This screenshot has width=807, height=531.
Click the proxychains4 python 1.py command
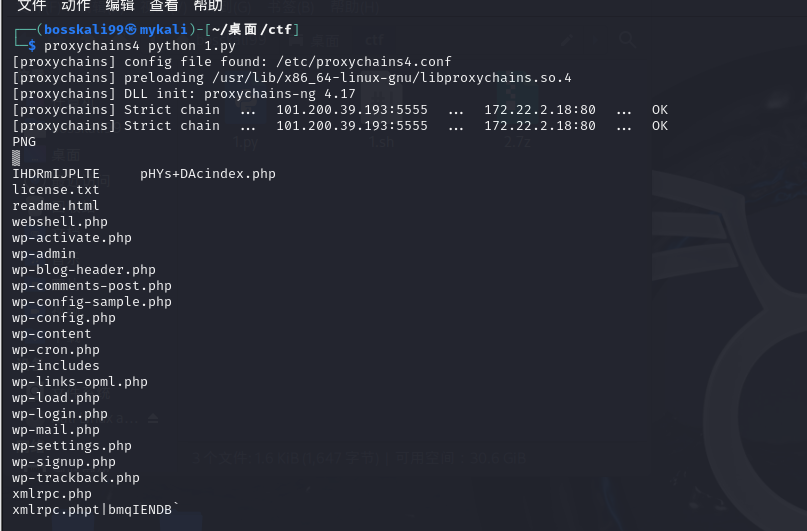coord(124,46)
